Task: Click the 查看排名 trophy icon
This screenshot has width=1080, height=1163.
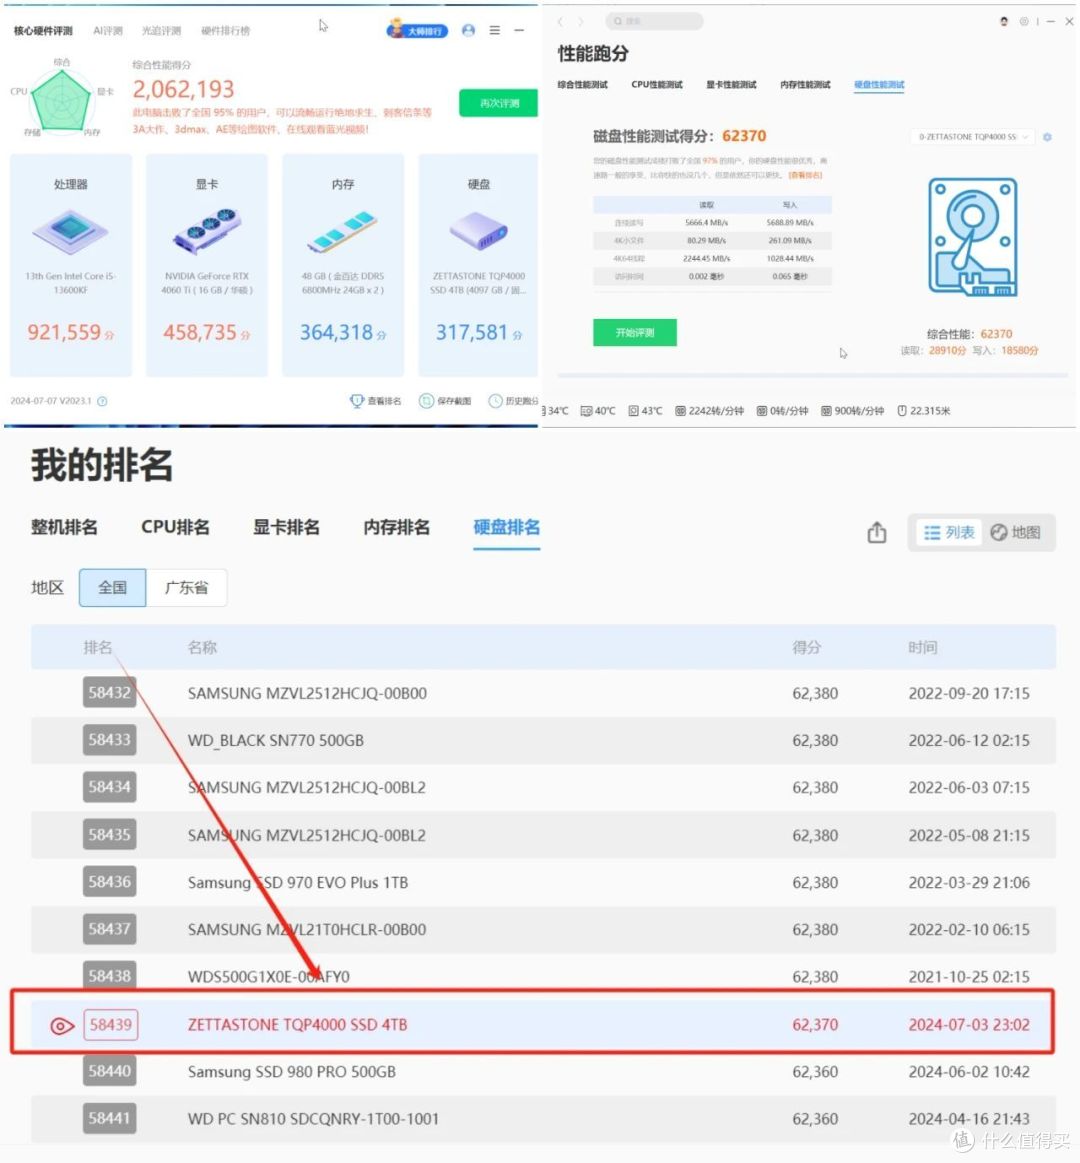Action: (x=357, y=401)
